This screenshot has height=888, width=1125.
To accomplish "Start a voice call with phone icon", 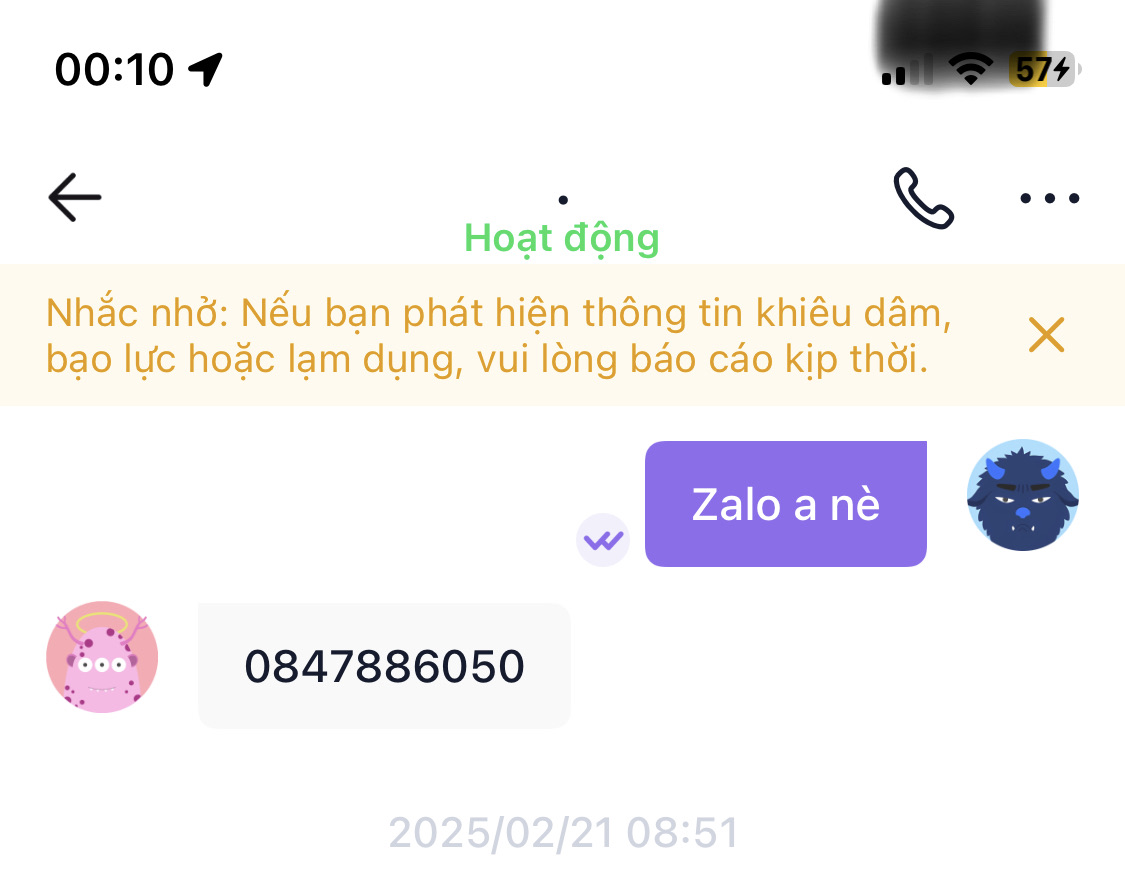I will tap(923, 198).
